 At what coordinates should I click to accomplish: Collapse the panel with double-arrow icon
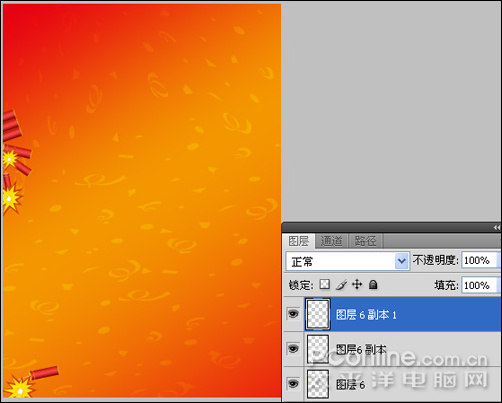tap(496, 227)
